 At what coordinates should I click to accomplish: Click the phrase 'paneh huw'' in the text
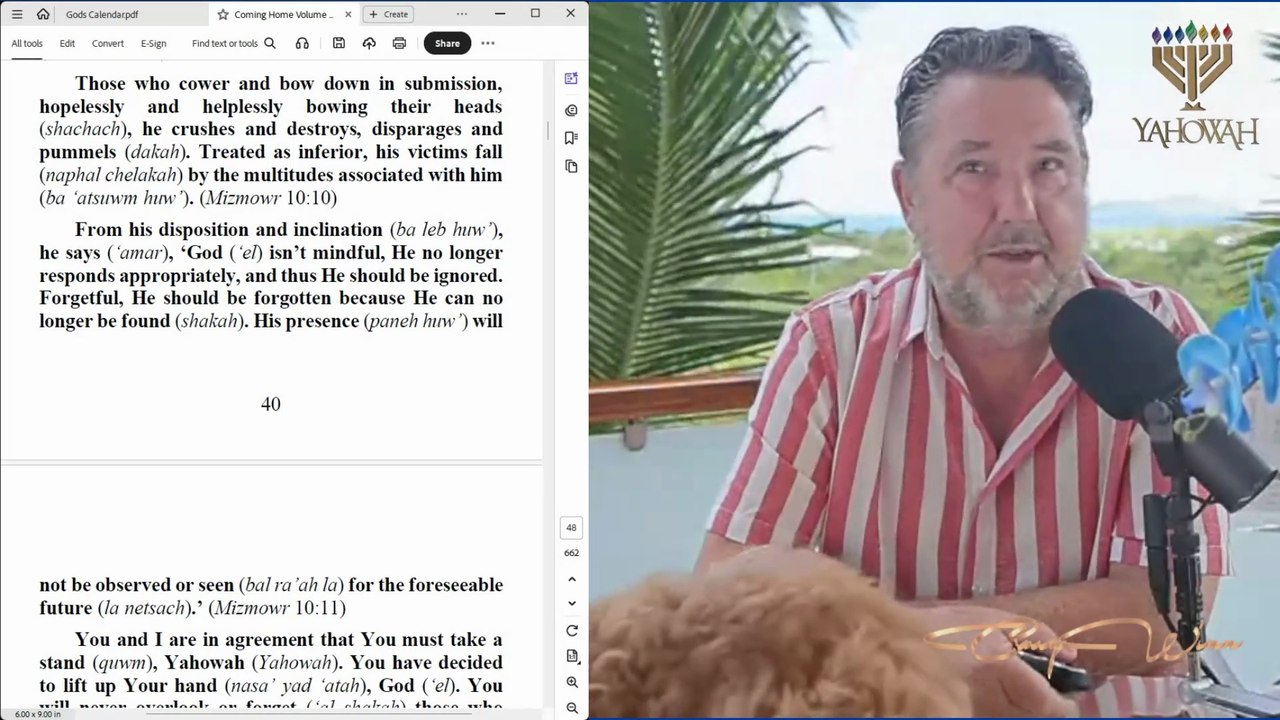point(416,321)
